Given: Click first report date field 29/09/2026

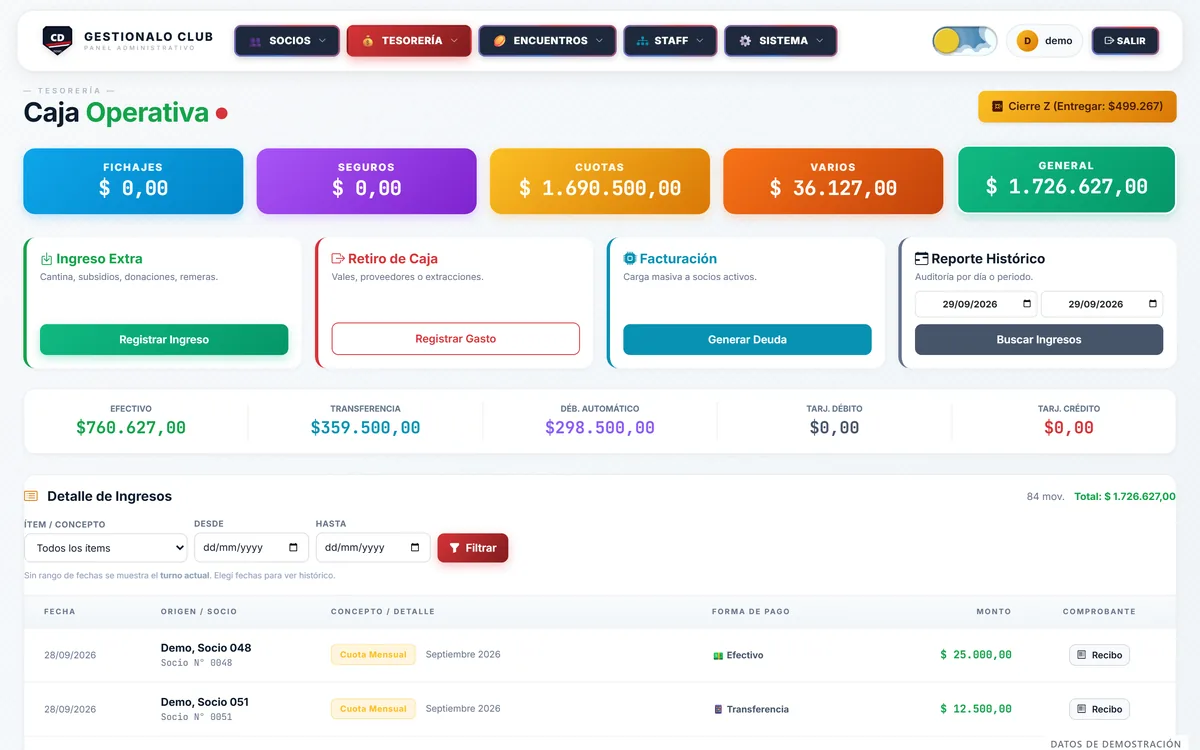Looking at the screenshot, I should tap(977, 304).
